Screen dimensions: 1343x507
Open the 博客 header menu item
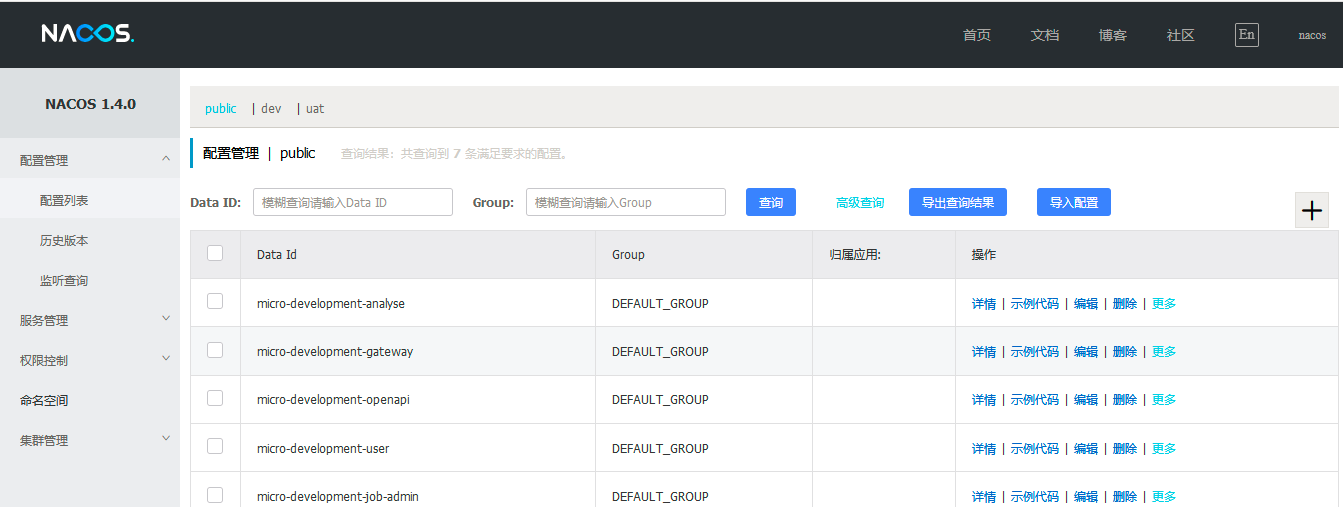[x=1113, y=35]
